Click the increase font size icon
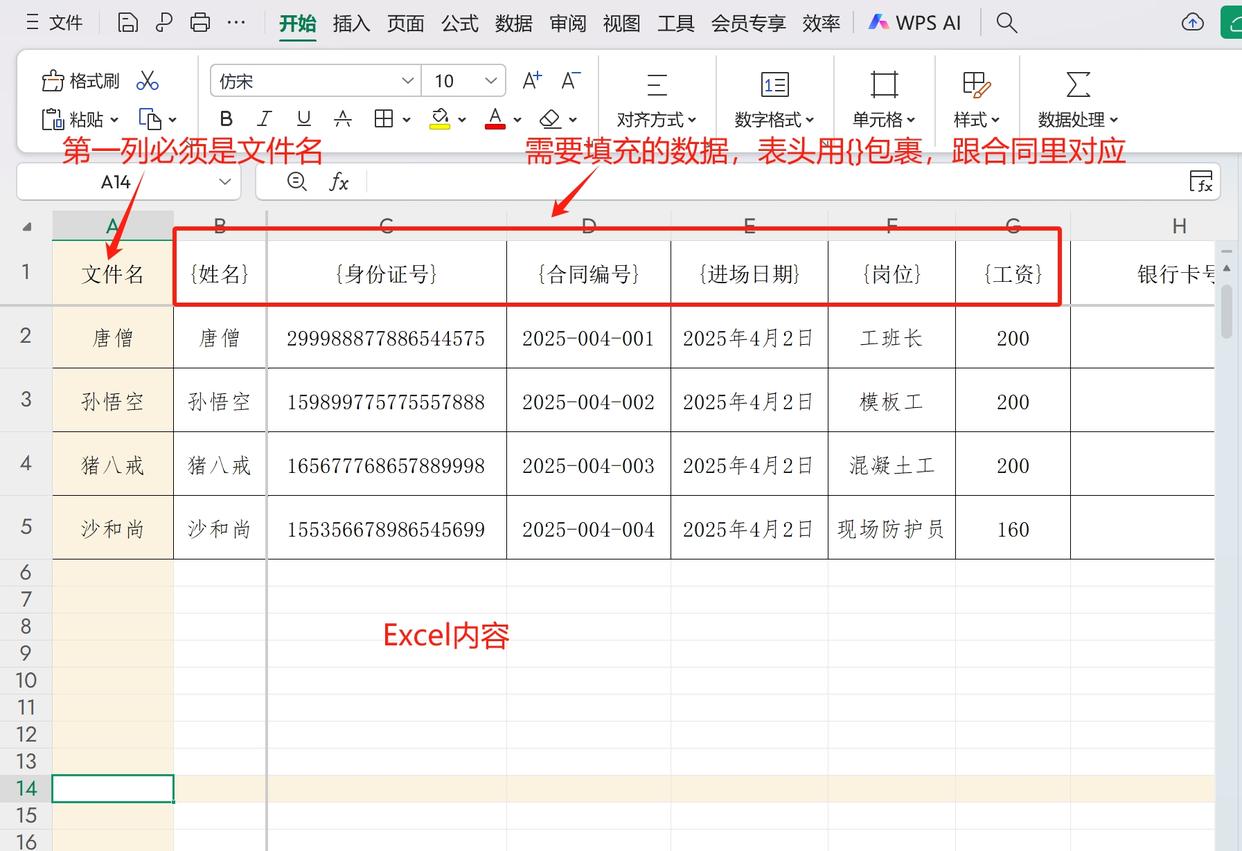The height and width of the screenshot is (851, 1242). 532,81
